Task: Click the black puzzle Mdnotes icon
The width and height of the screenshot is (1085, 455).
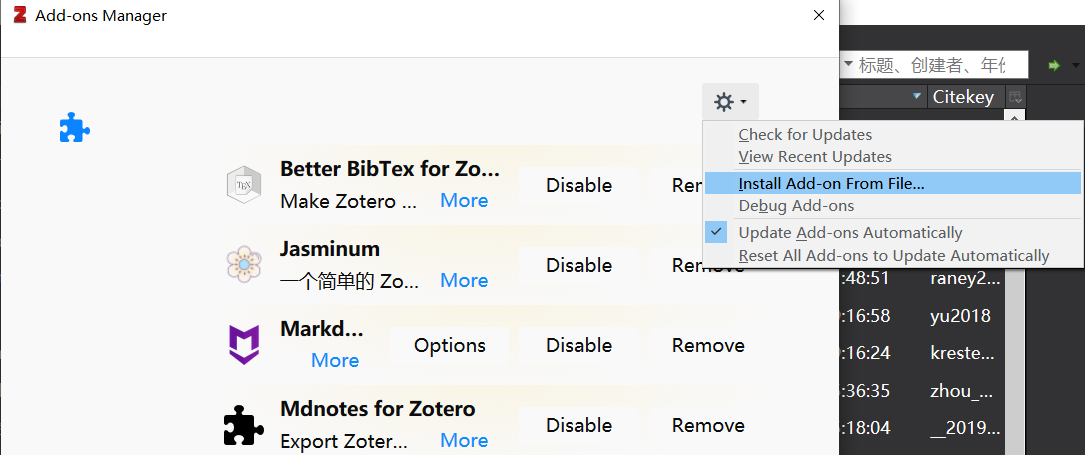Action: click(x=244, y=425)
